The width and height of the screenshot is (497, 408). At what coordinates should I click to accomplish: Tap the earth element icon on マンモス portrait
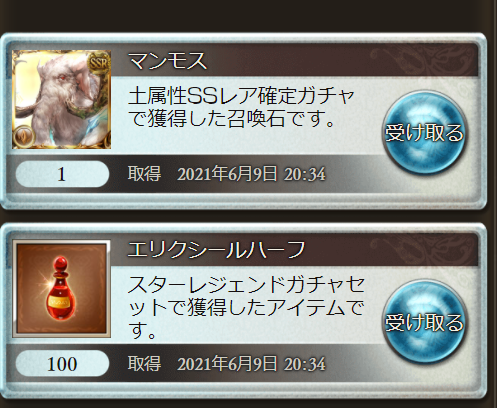(24, 136)
